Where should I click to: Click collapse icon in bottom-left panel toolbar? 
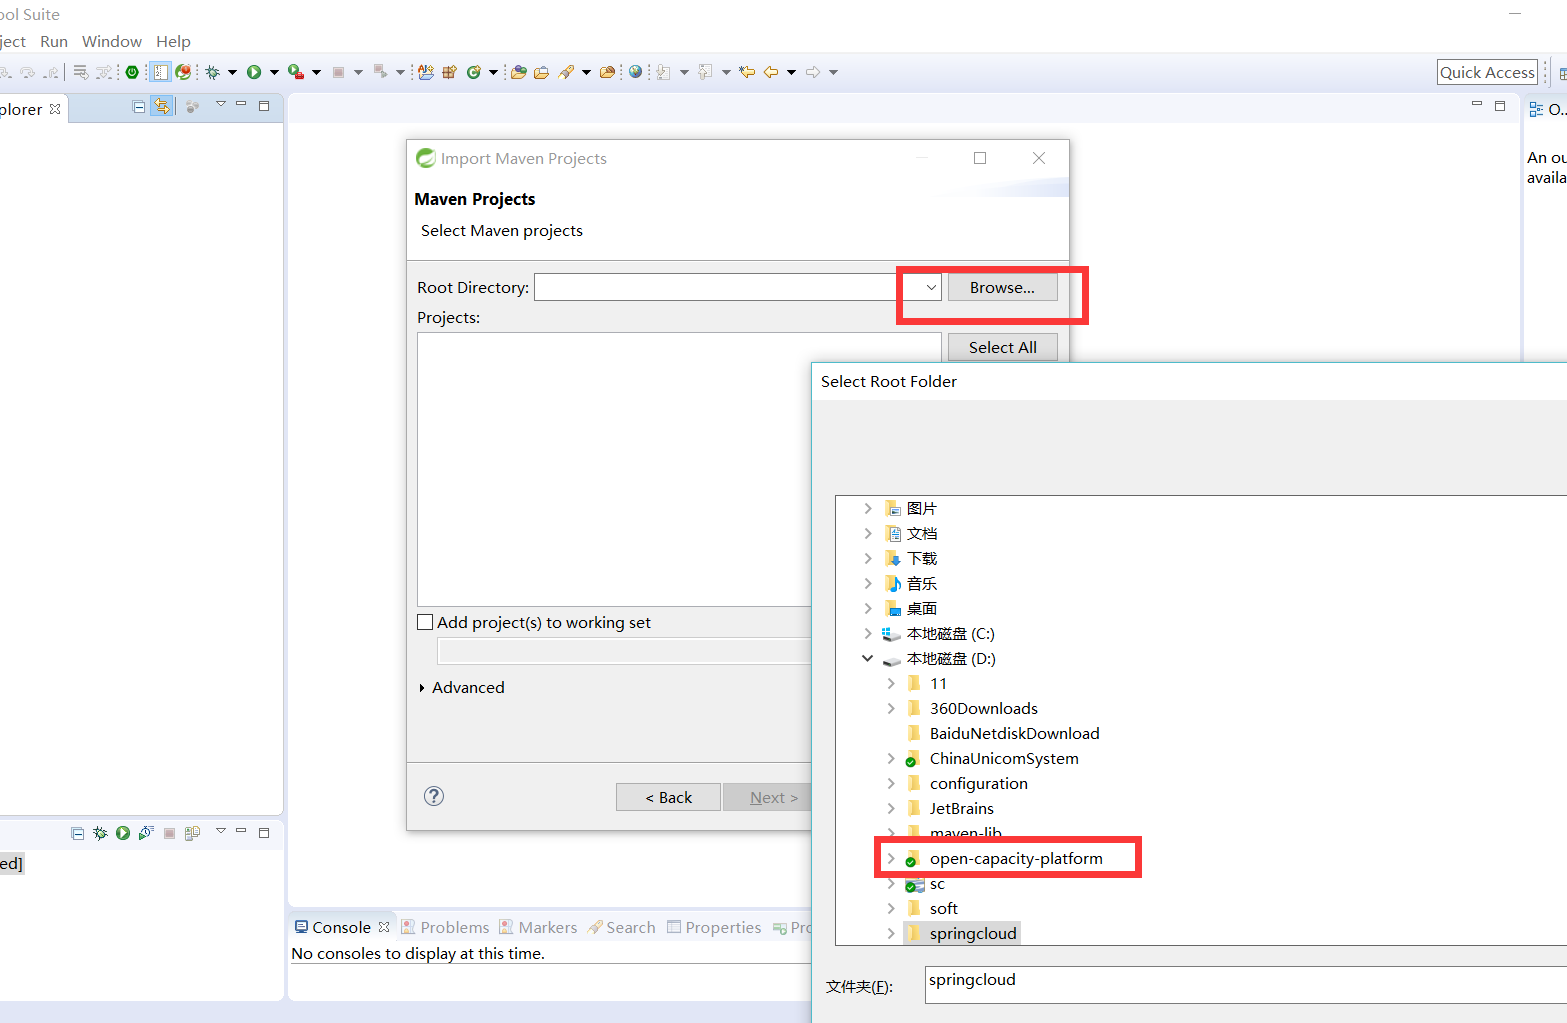point(77,833)
